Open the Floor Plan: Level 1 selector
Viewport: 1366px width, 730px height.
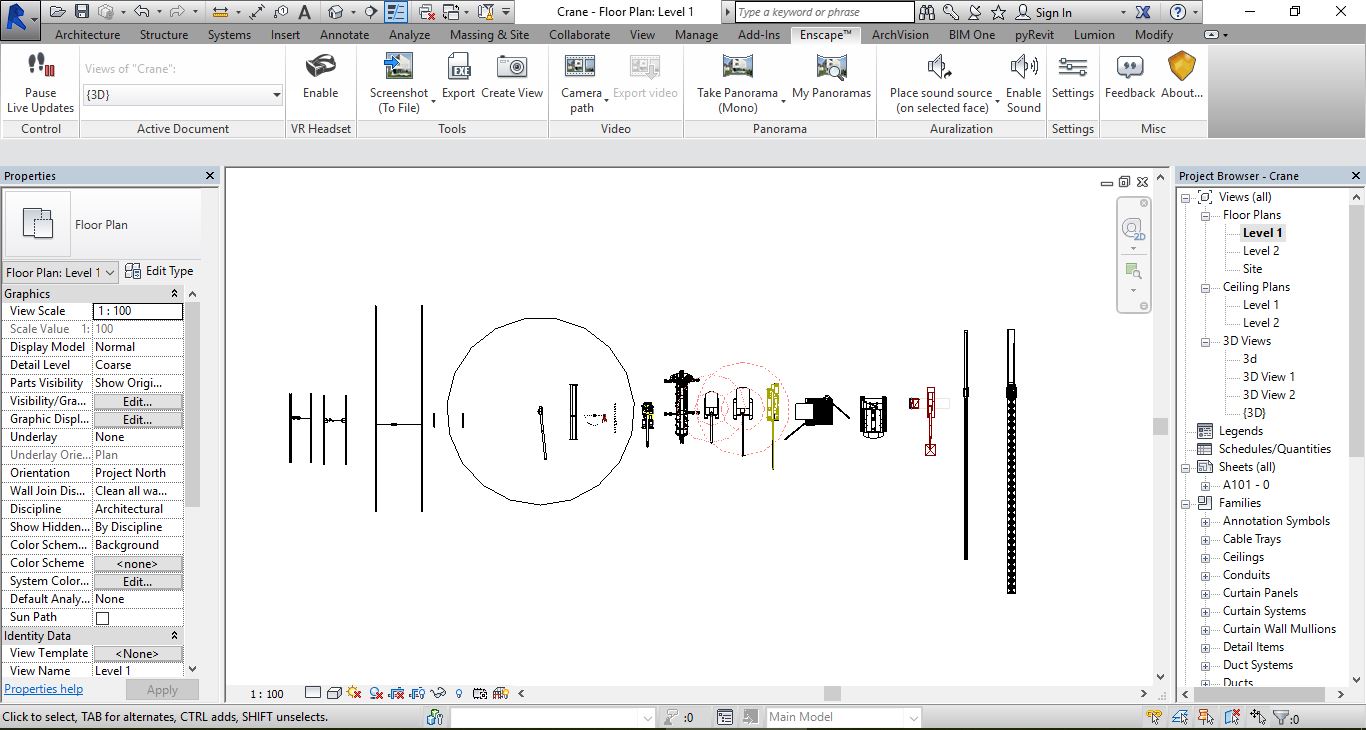point(60,272)
